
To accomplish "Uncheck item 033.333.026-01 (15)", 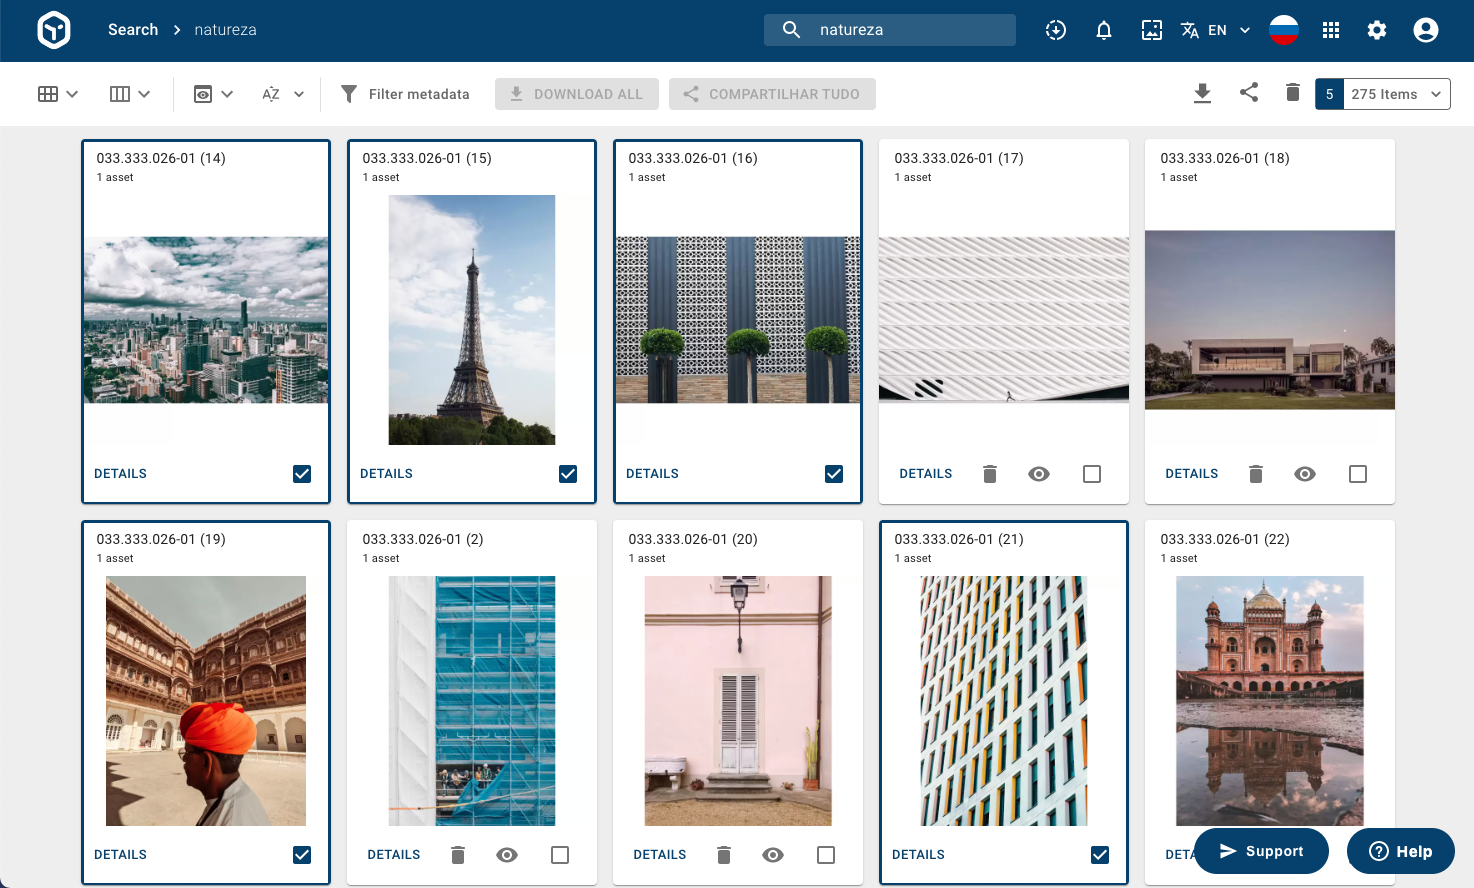I will (x=568, y=474).
